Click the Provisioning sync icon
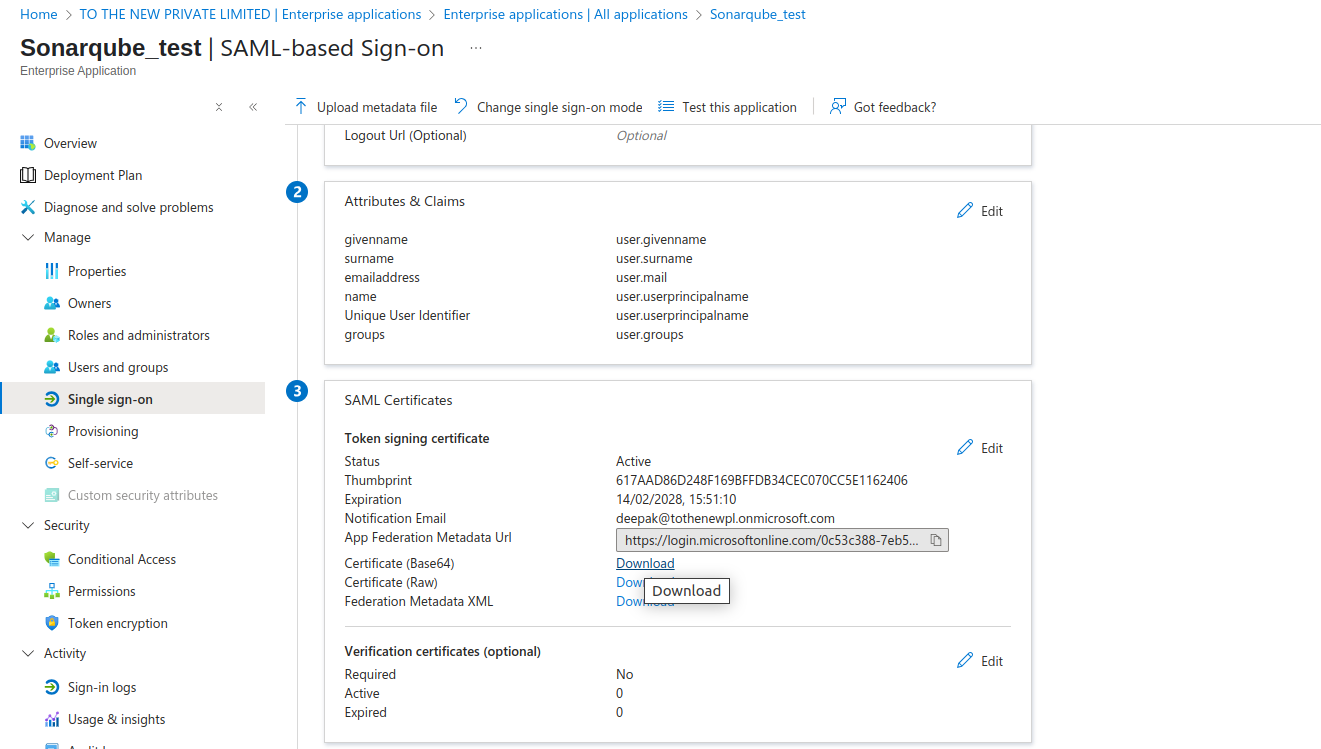Image resolution: width=1321 pixels, height=749 pixels. tap(52, 431)
